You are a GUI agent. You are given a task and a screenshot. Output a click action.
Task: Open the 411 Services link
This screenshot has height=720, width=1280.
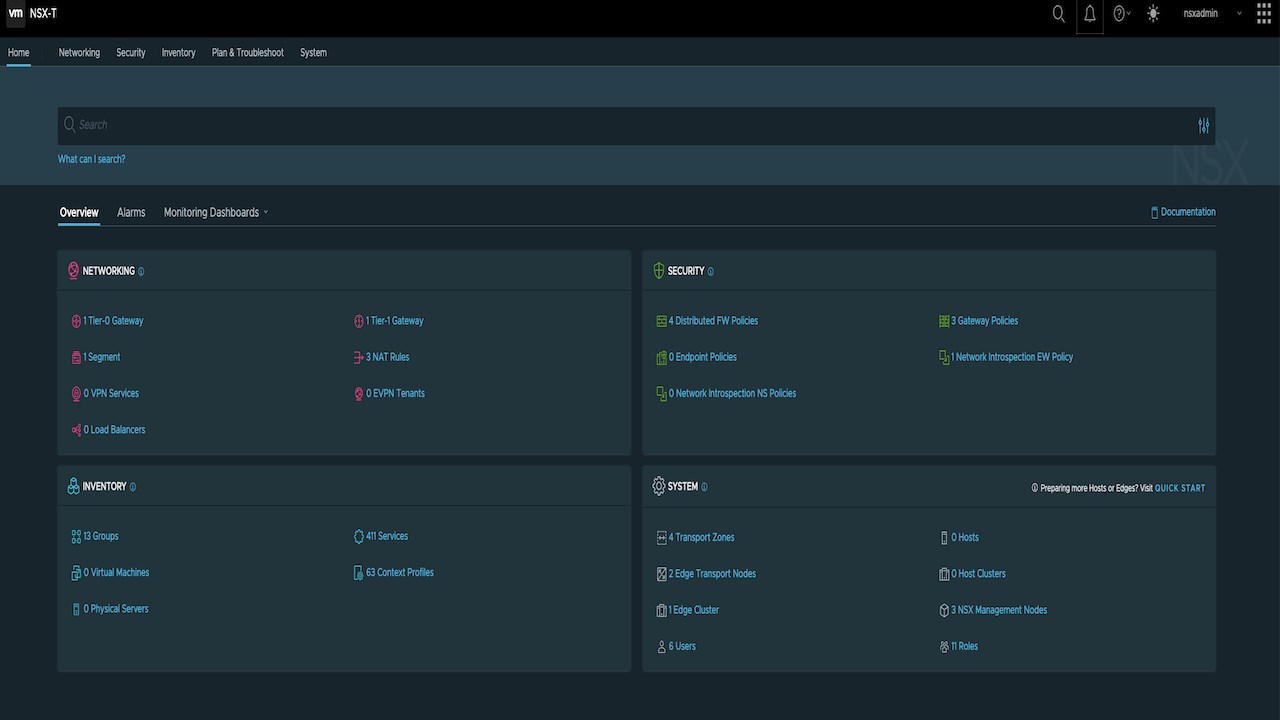(387, 536)
